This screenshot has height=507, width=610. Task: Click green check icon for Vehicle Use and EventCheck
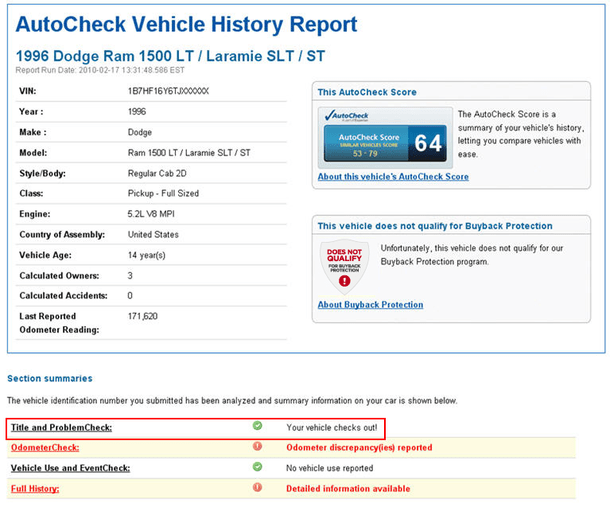pyautogui.click(x=257, y=466)
